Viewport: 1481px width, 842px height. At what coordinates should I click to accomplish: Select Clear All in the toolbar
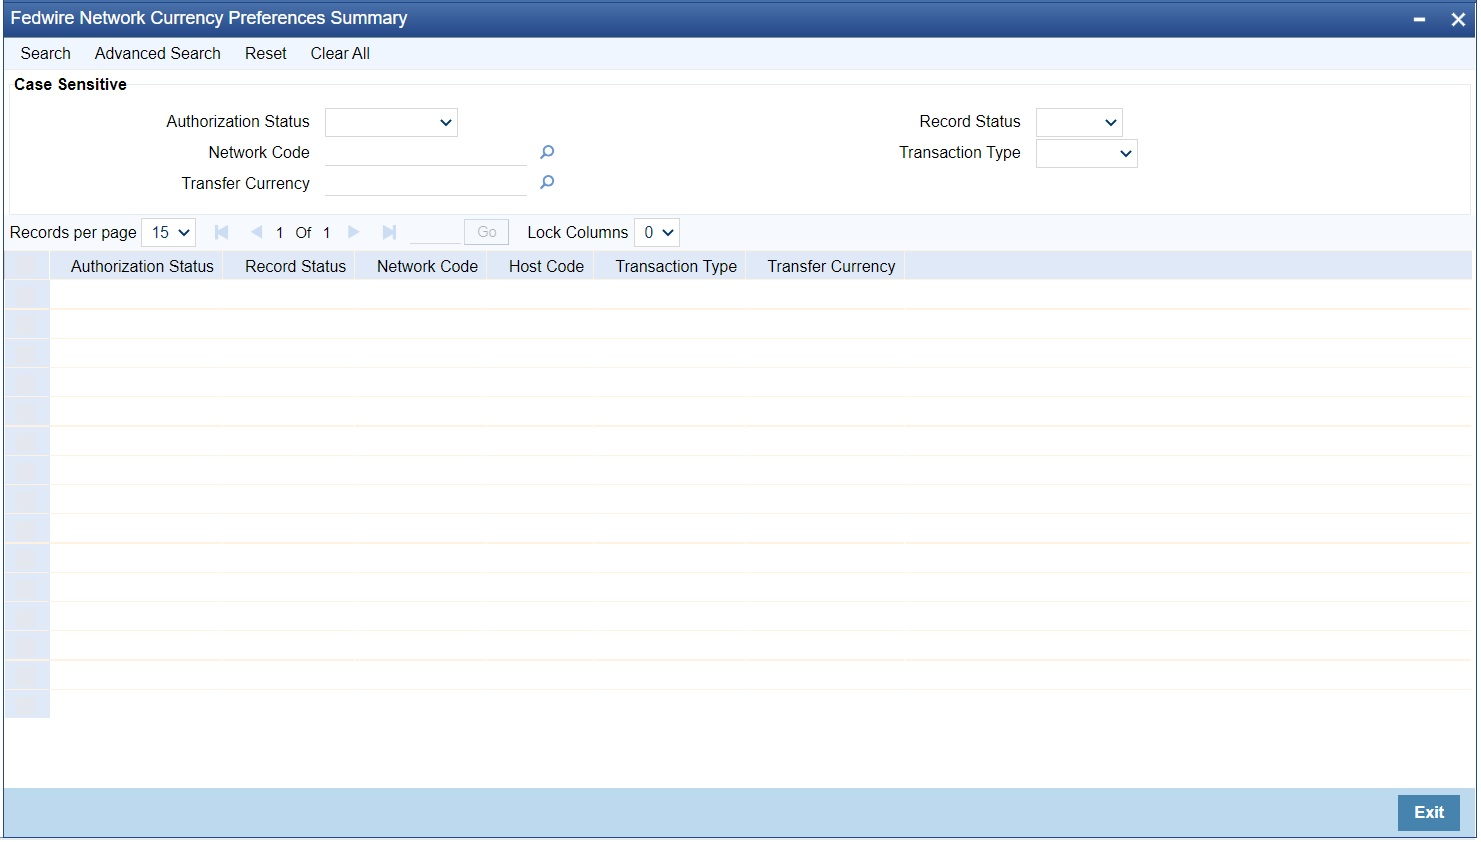click(340, 53)
